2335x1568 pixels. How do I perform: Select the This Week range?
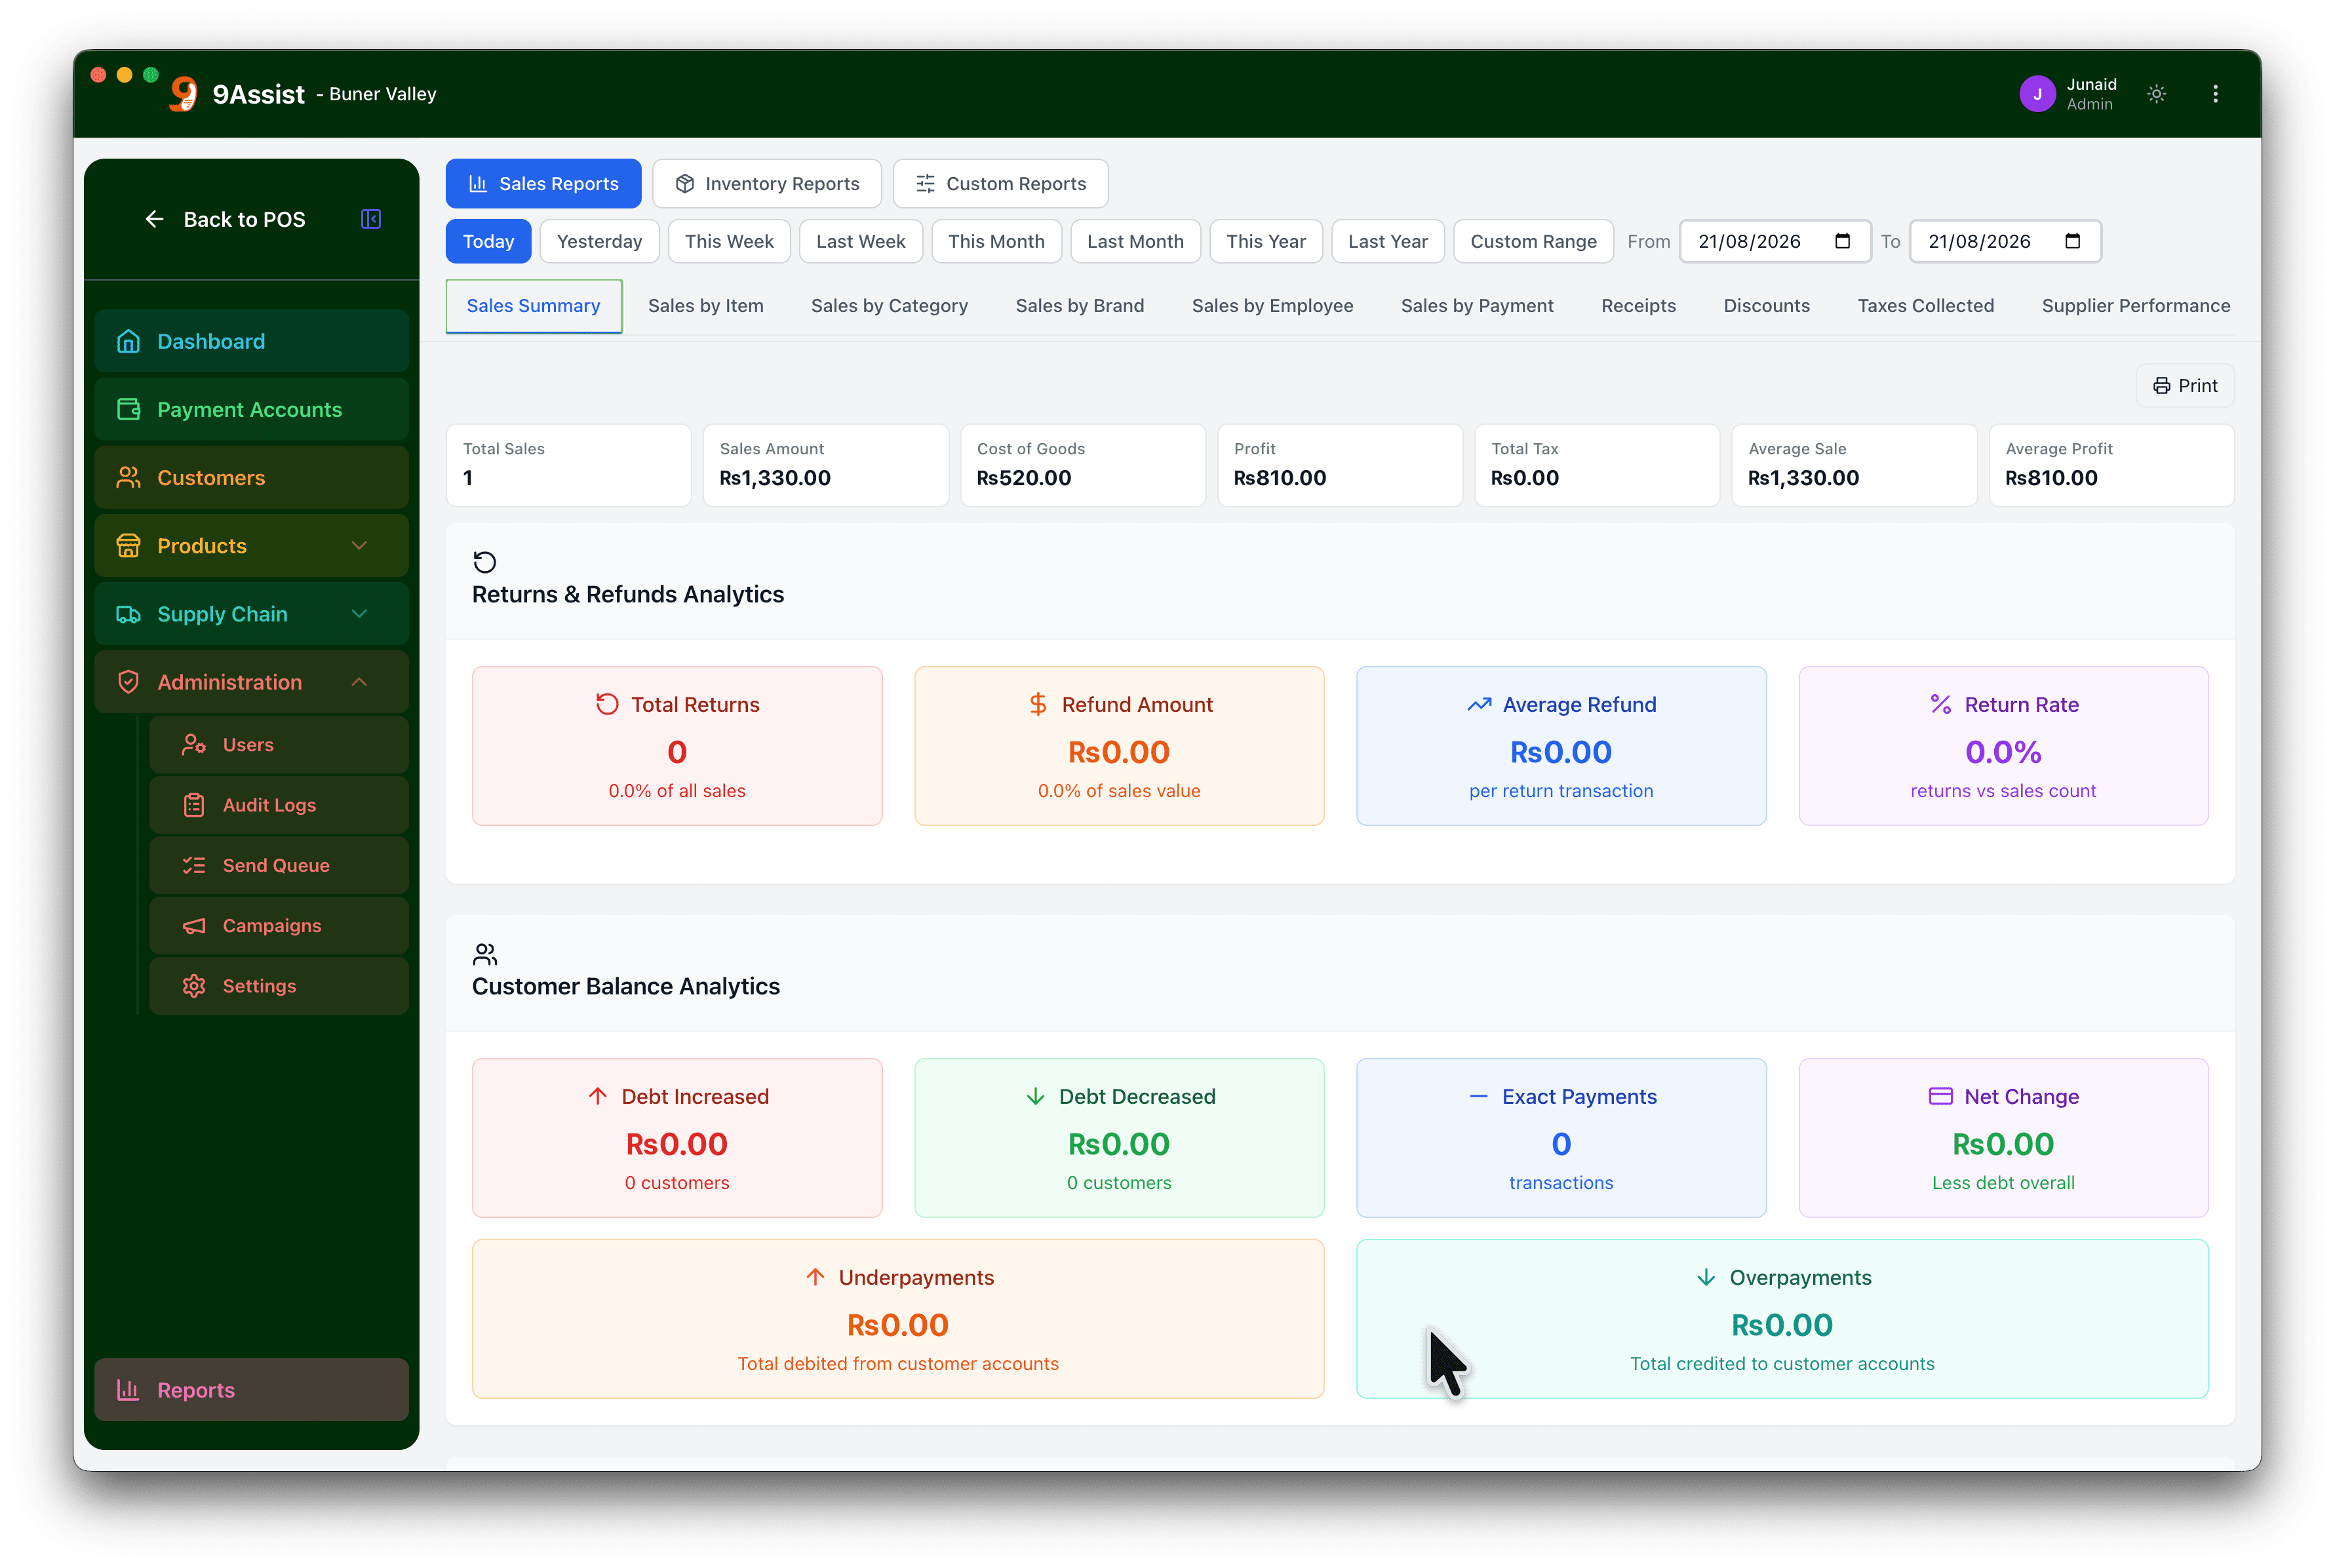[729, 241]
